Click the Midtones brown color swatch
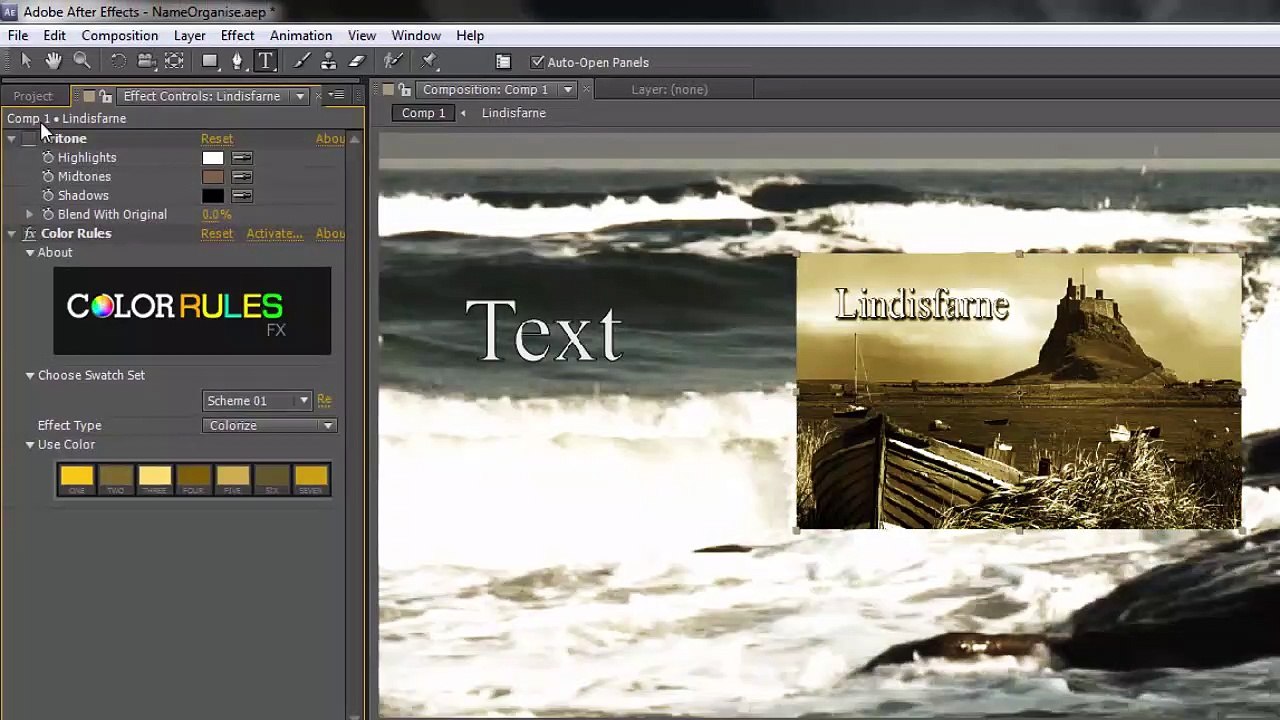Image resolution: width=1280 pixels, height=720 pixels. coord(213,177)
